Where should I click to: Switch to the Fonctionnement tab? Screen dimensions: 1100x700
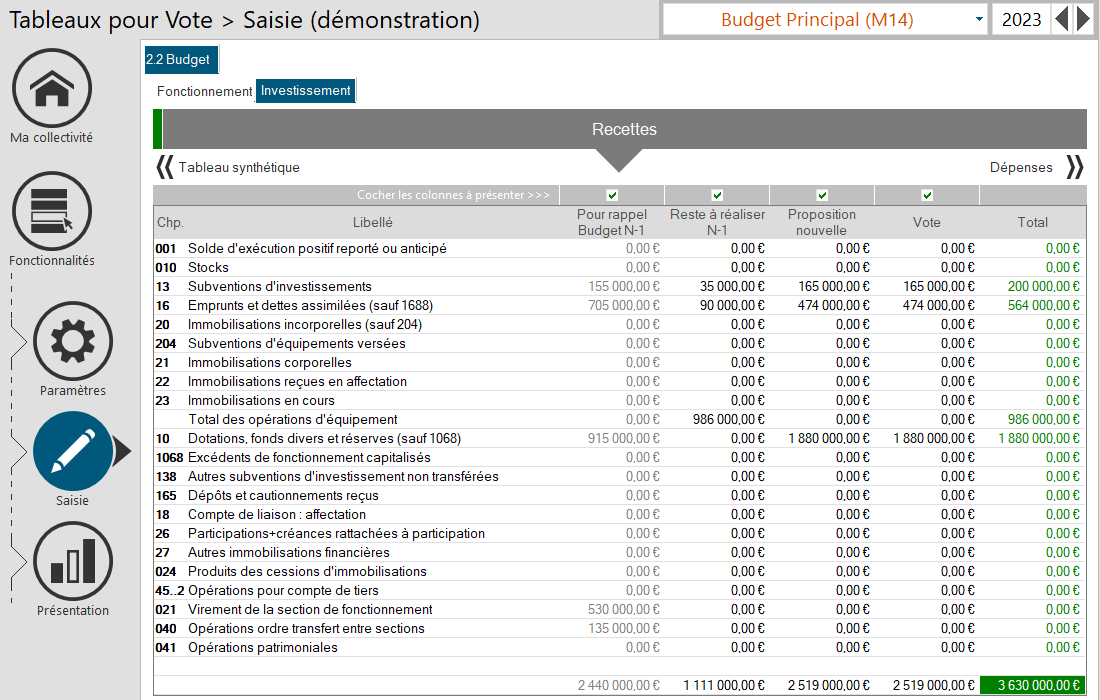pos(204,91)
